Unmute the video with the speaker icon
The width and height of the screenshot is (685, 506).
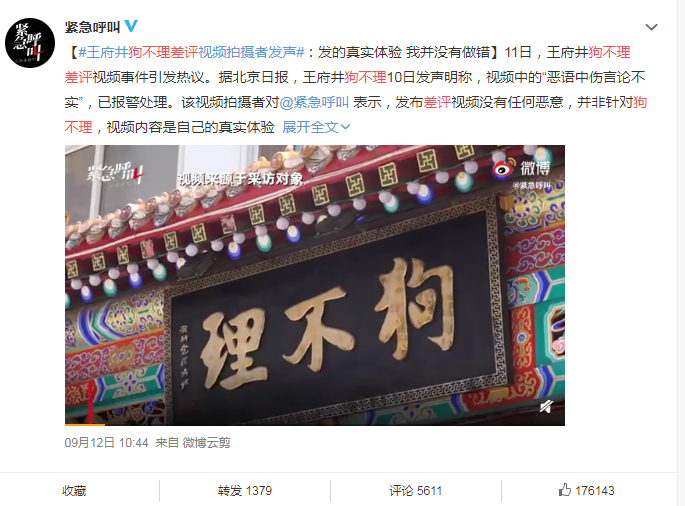[x=547, y=407]
